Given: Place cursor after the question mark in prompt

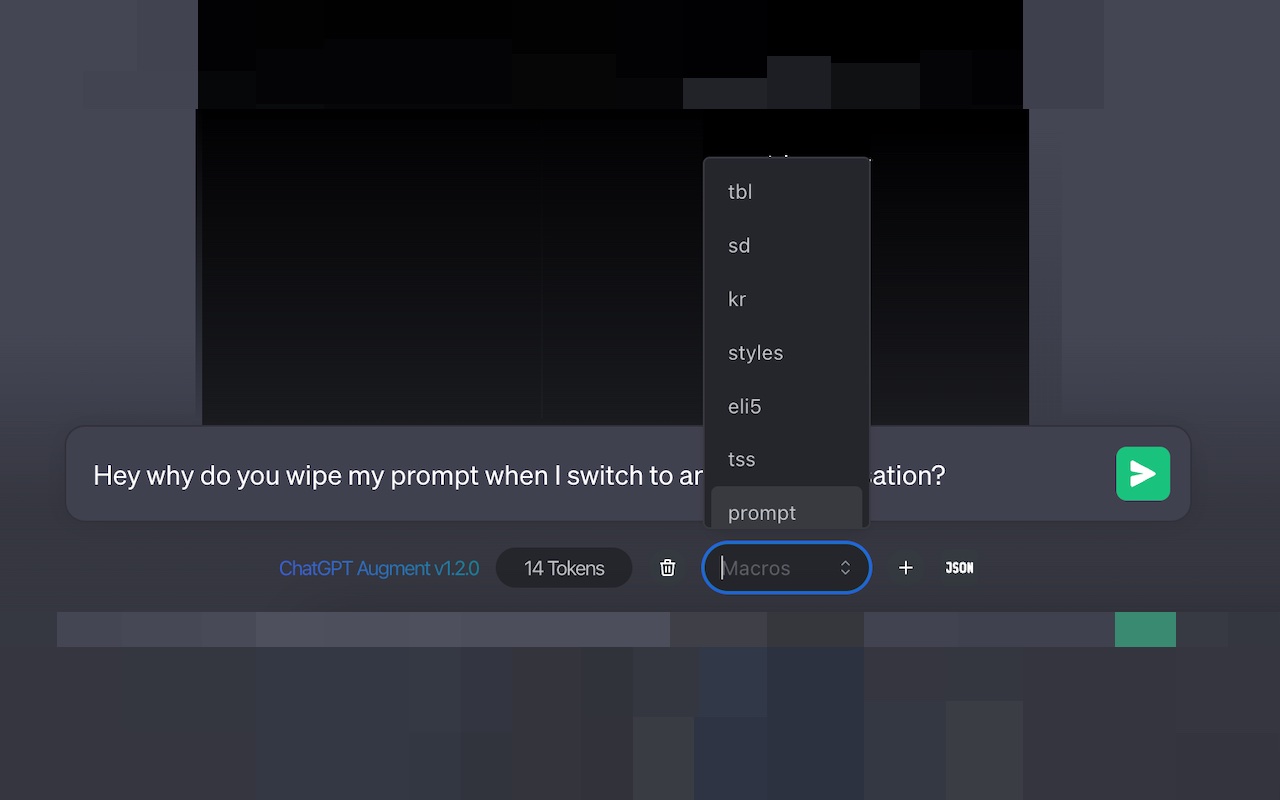Looking at the screenshot, I should pyautogui.click(x=948, y=475).
